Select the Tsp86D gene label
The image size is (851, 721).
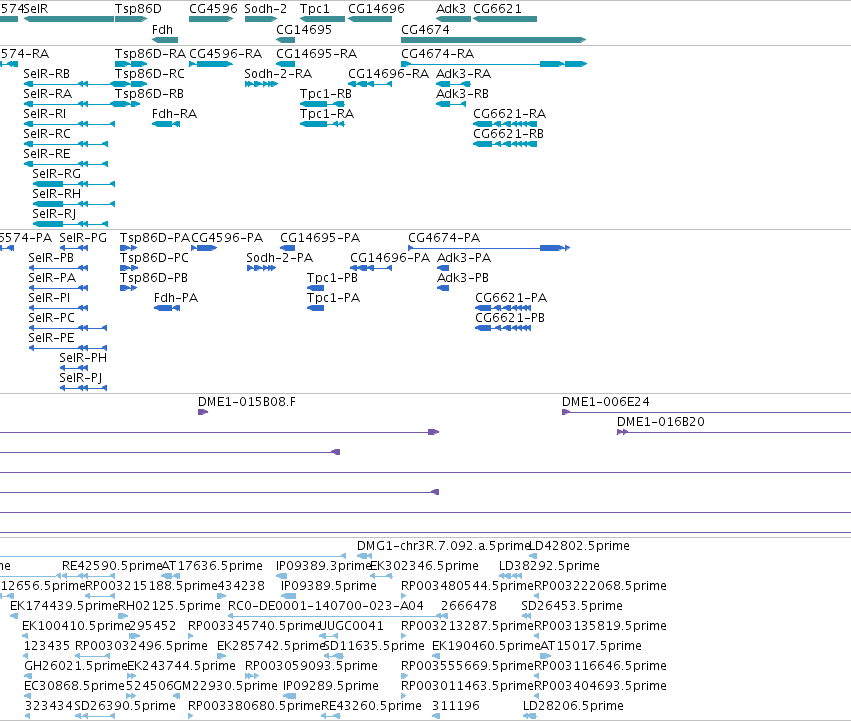click(x=138, y=9)
